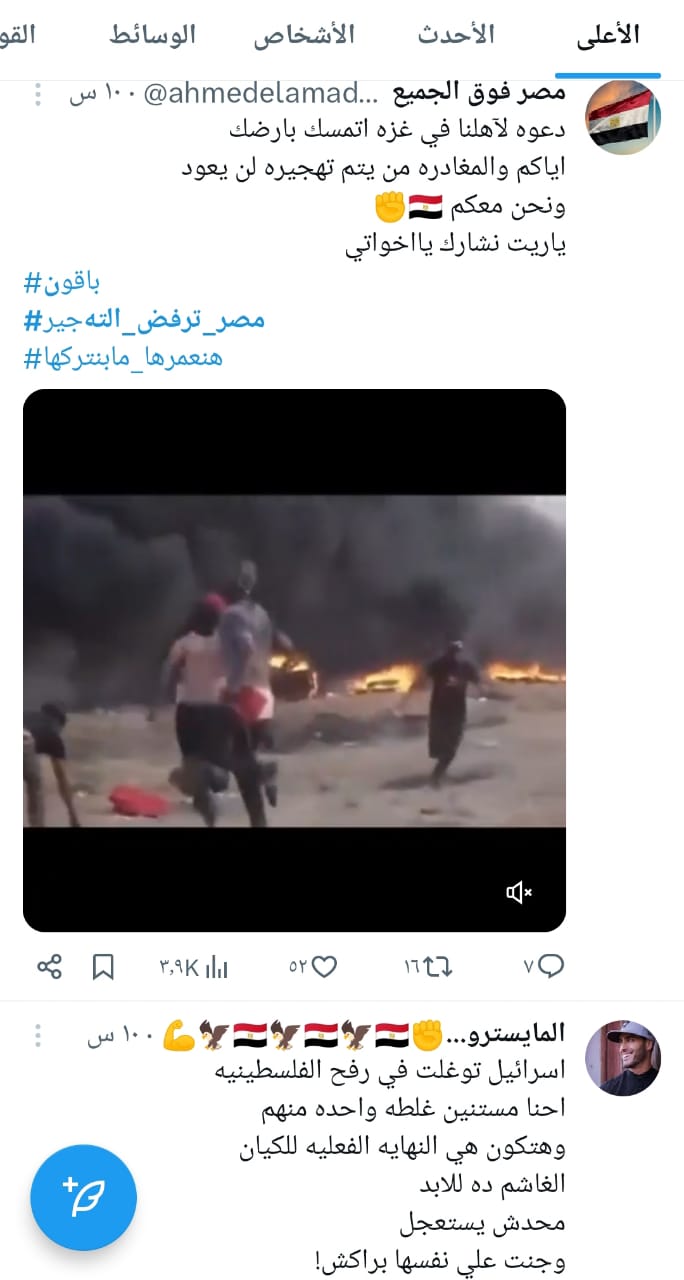Share the first tweet

coord(49,966)
